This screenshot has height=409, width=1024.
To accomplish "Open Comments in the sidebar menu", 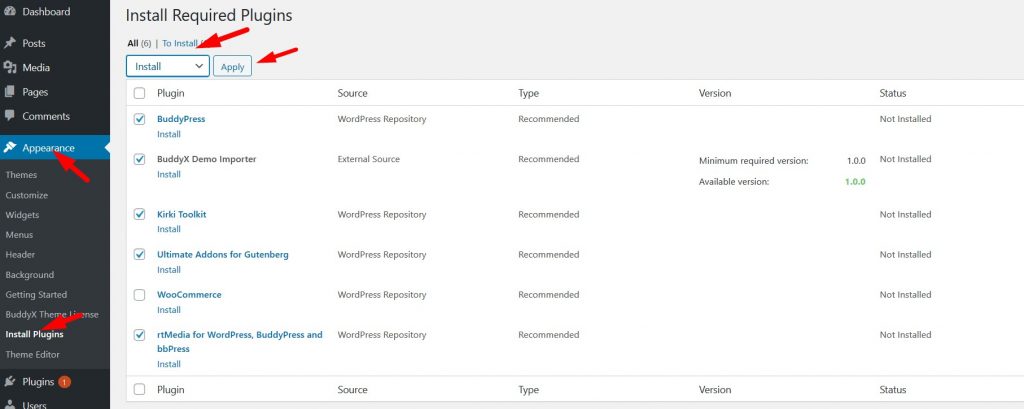I will tap(46, 116).
